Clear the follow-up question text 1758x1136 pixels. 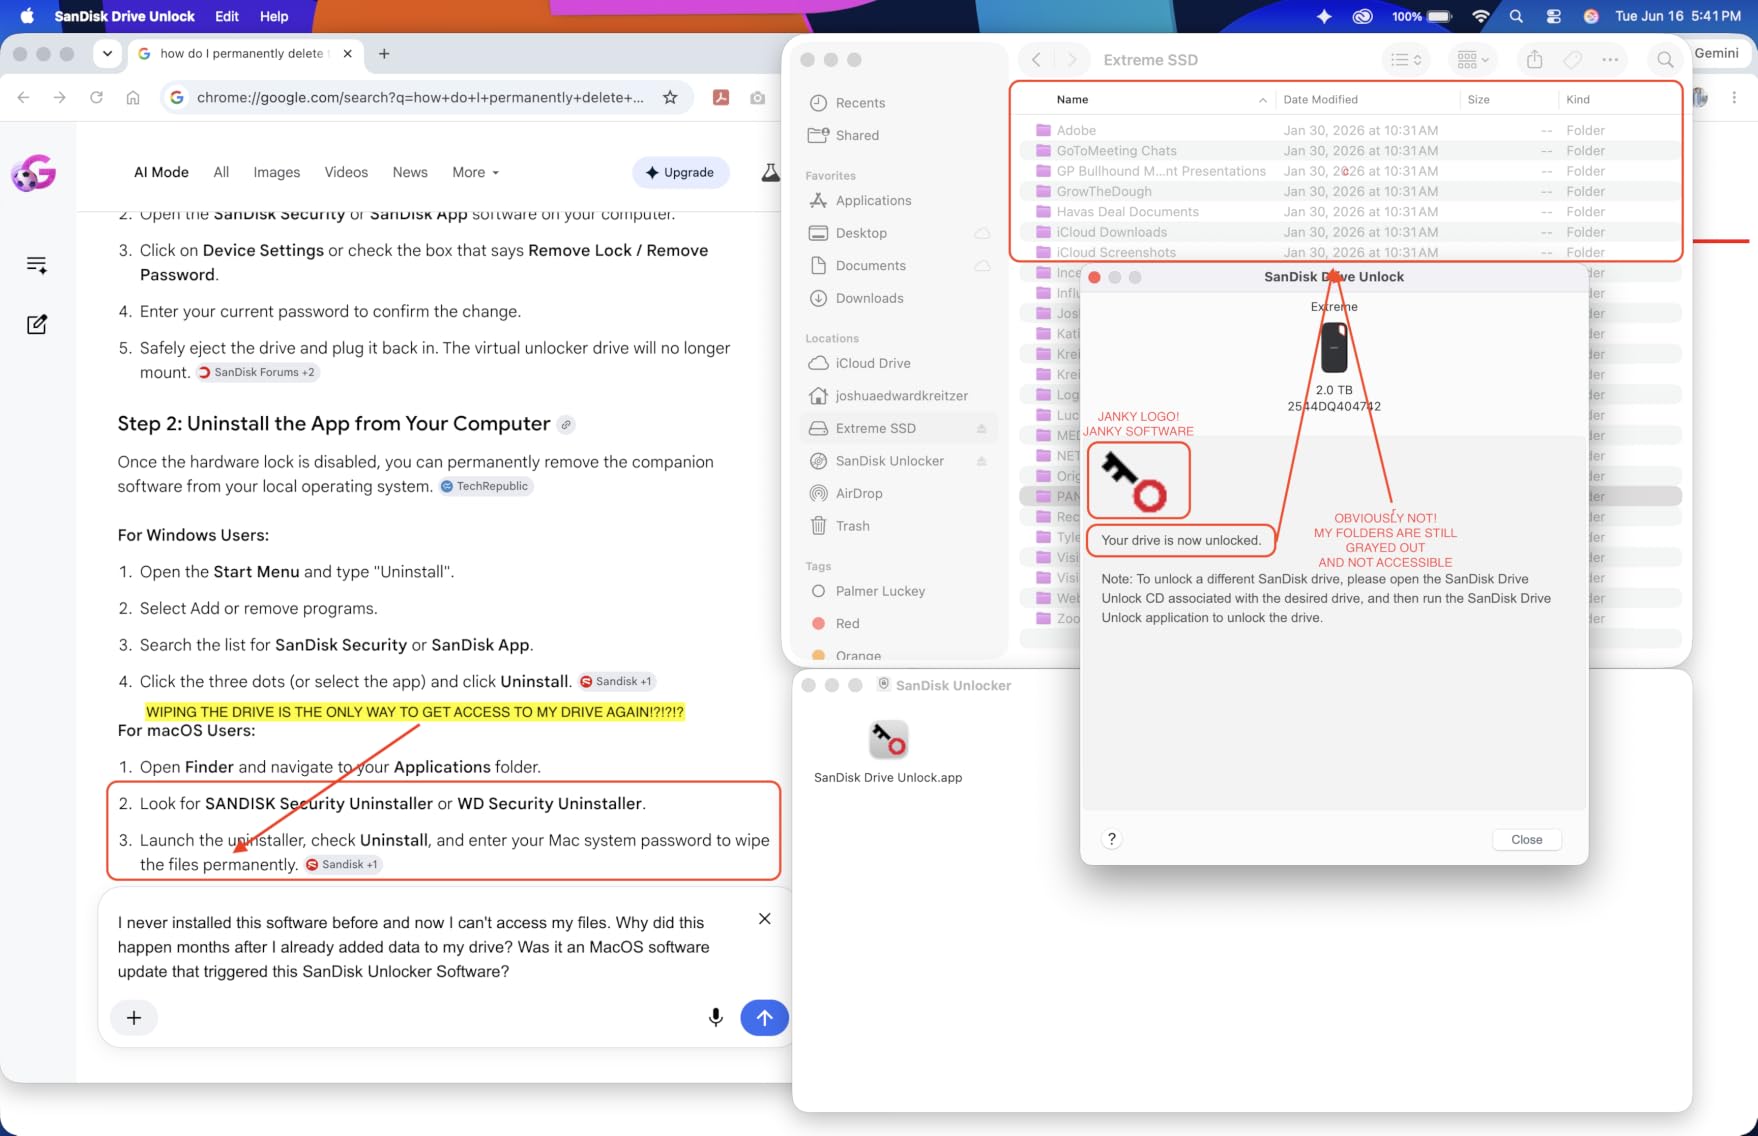tap(764, 919)
